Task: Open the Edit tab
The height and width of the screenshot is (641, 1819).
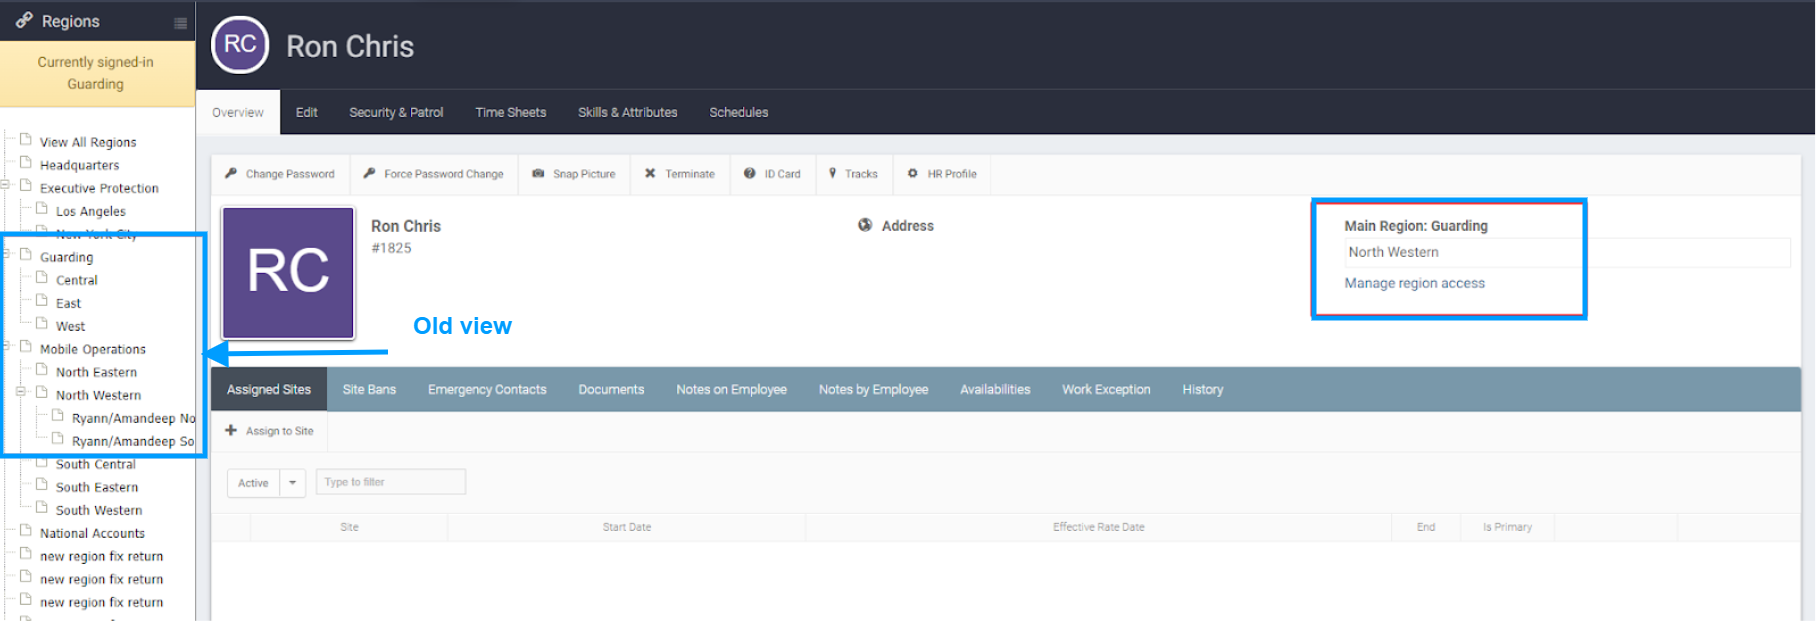Action: click(x=307, y=112)
